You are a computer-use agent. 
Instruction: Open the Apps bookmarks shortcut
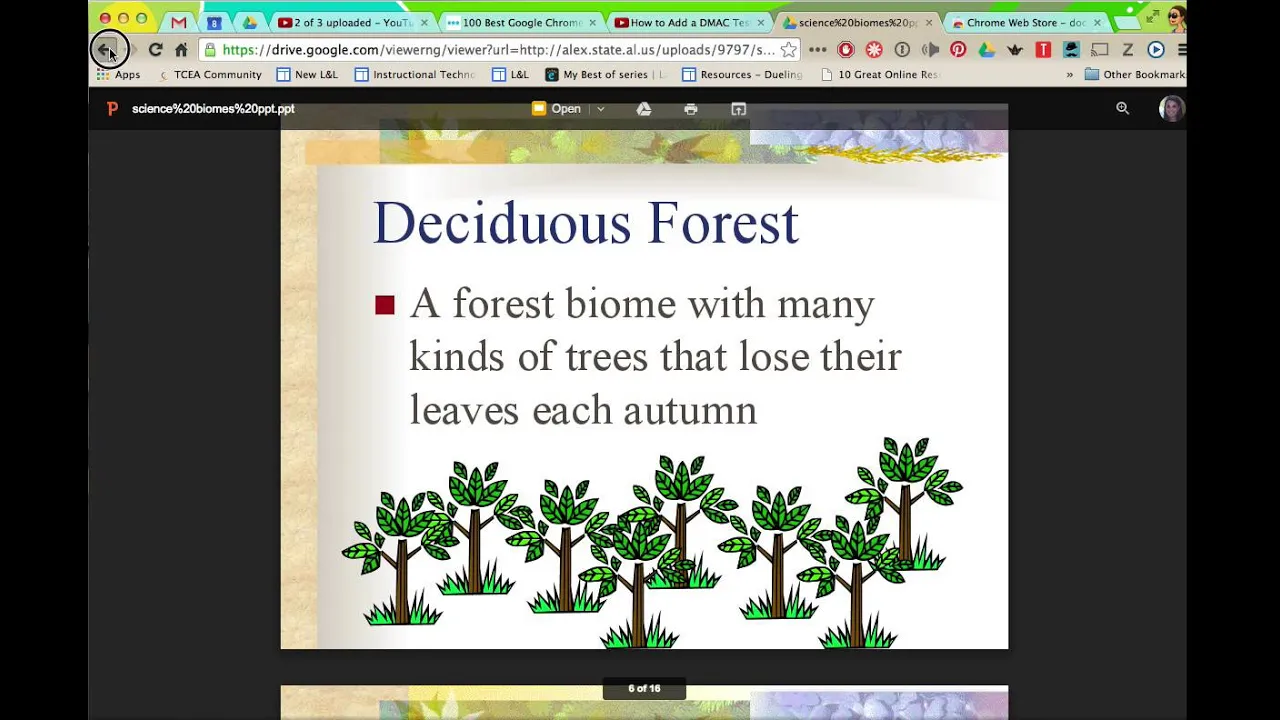(118, 75)
